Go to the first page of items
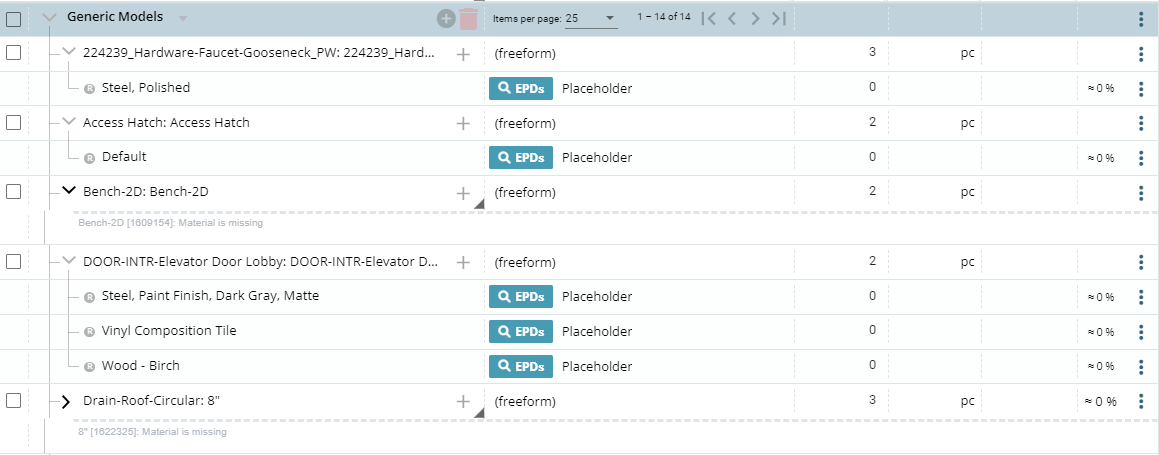The image size is (1159, 455). pos(709,18)
